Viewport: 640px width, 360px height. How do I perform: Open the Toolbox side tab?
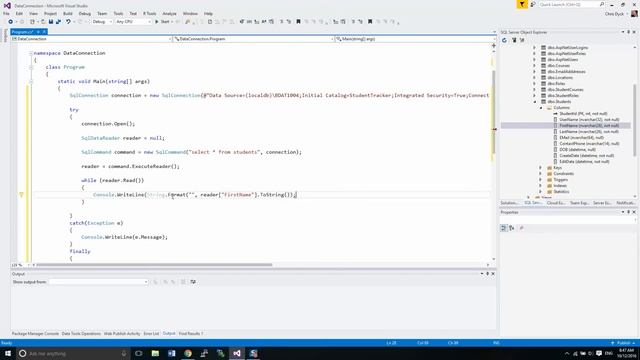pyautogui.click(x=5, y=36)
